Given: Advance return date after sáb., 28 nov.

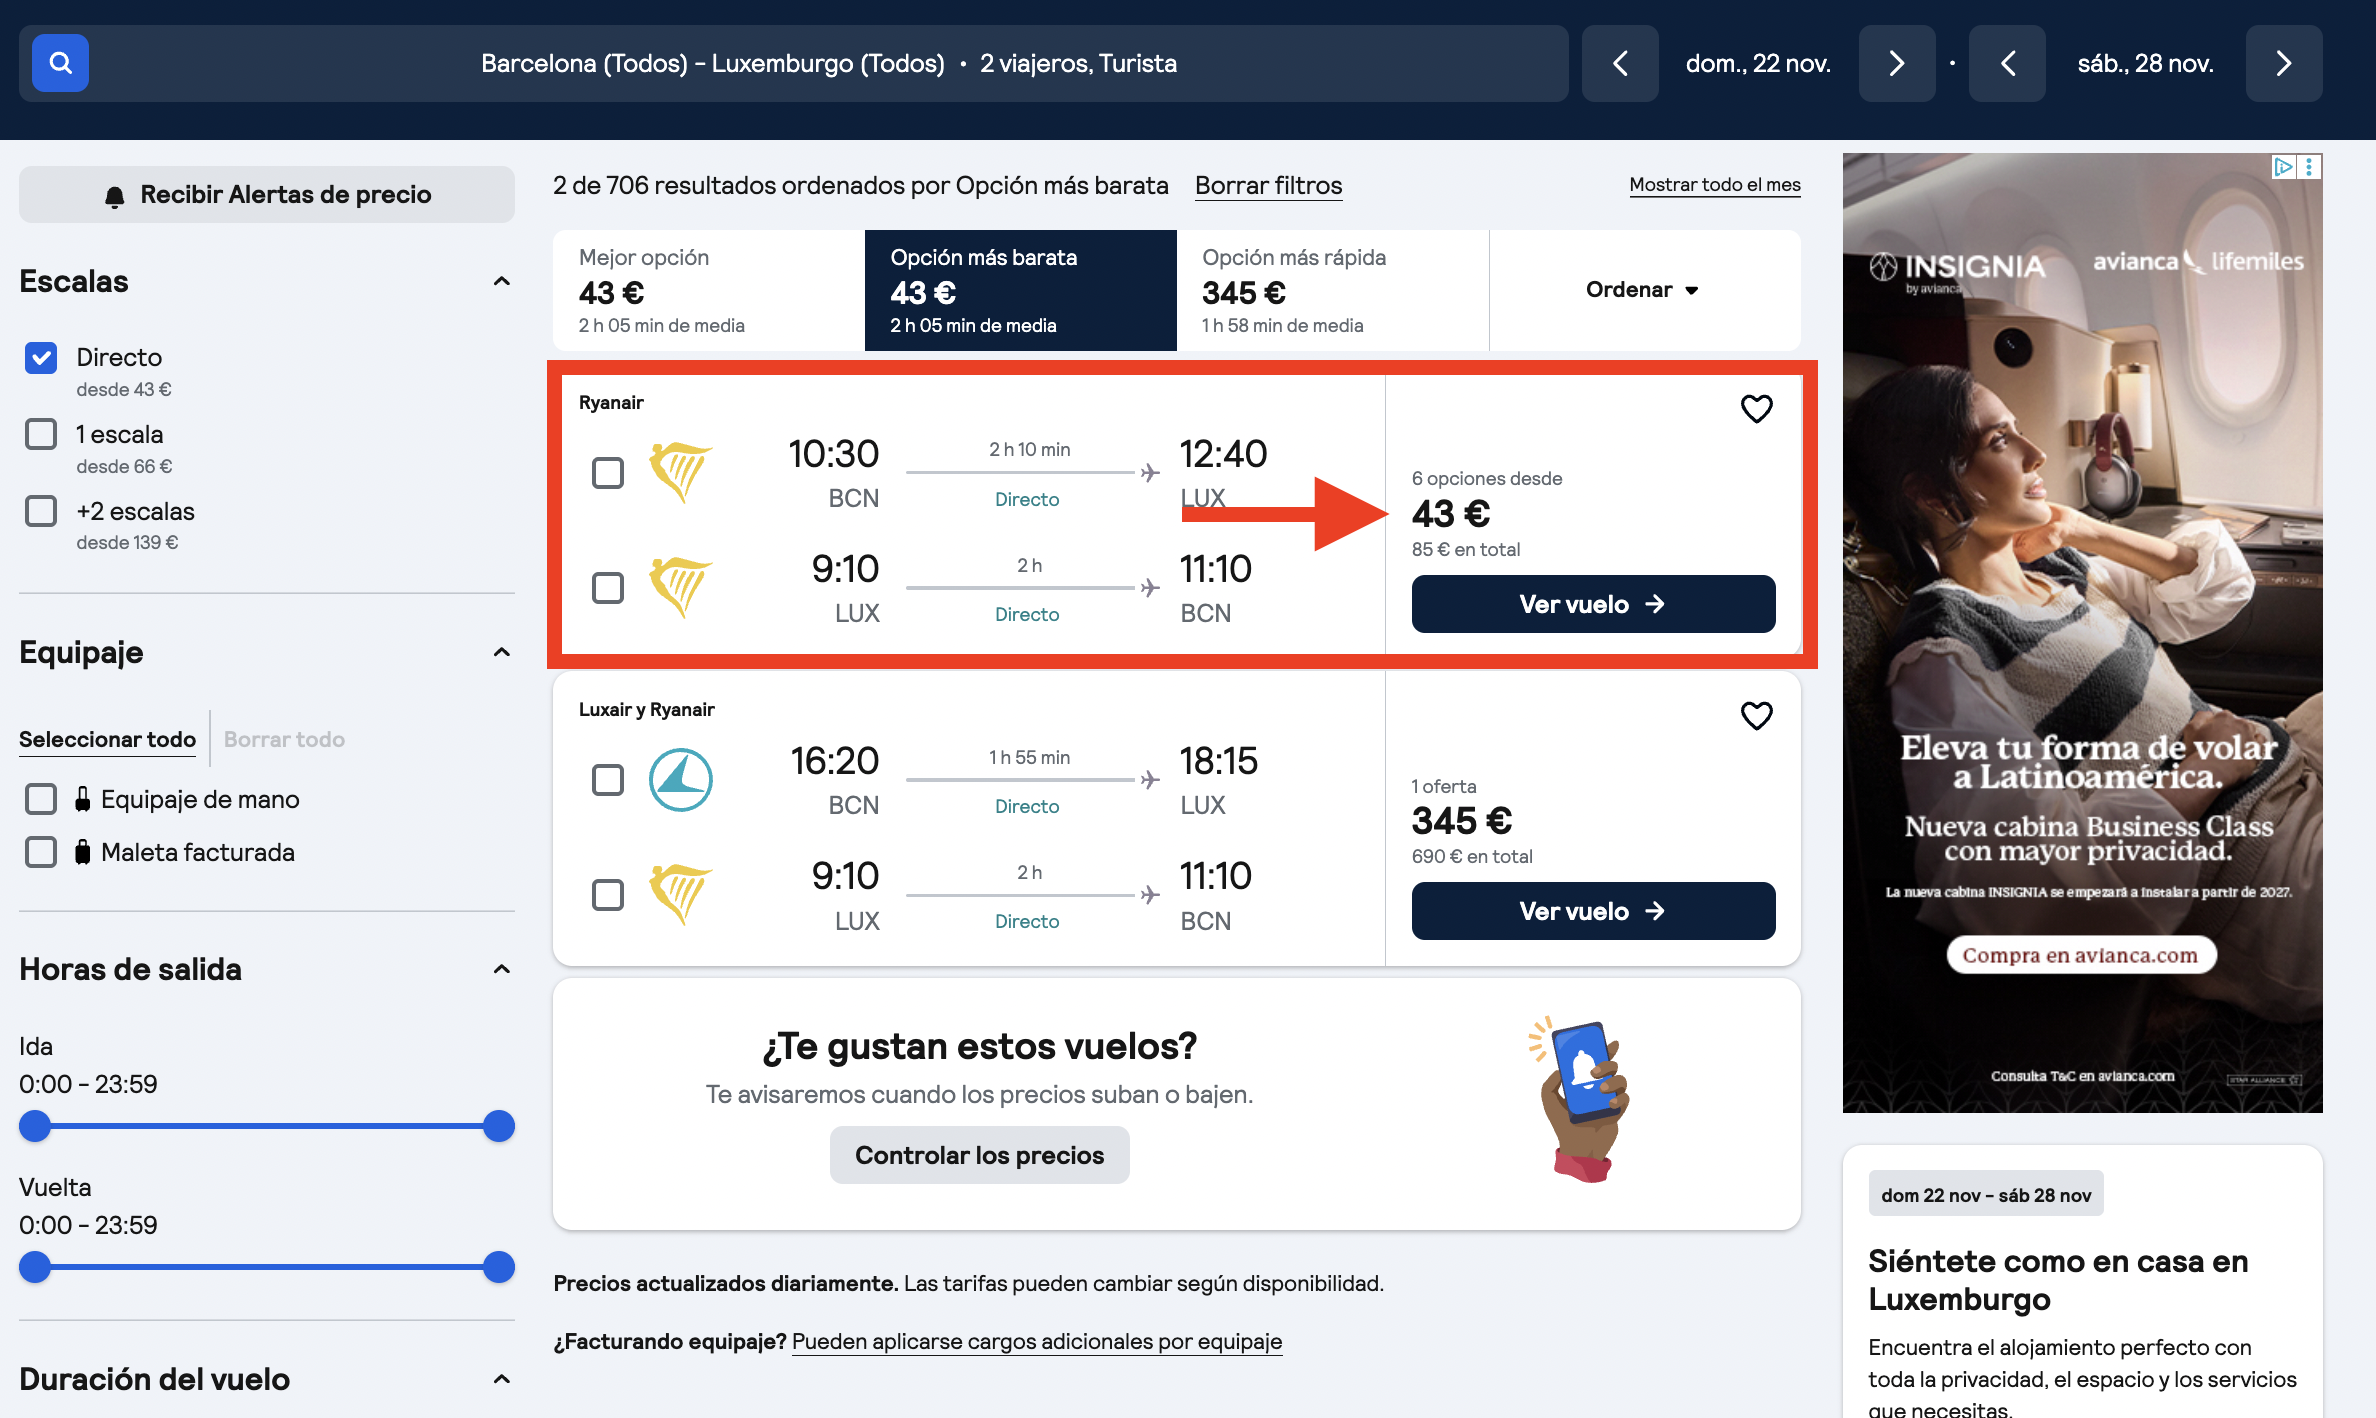Looking at the screenshot, I should point(2284,63).
